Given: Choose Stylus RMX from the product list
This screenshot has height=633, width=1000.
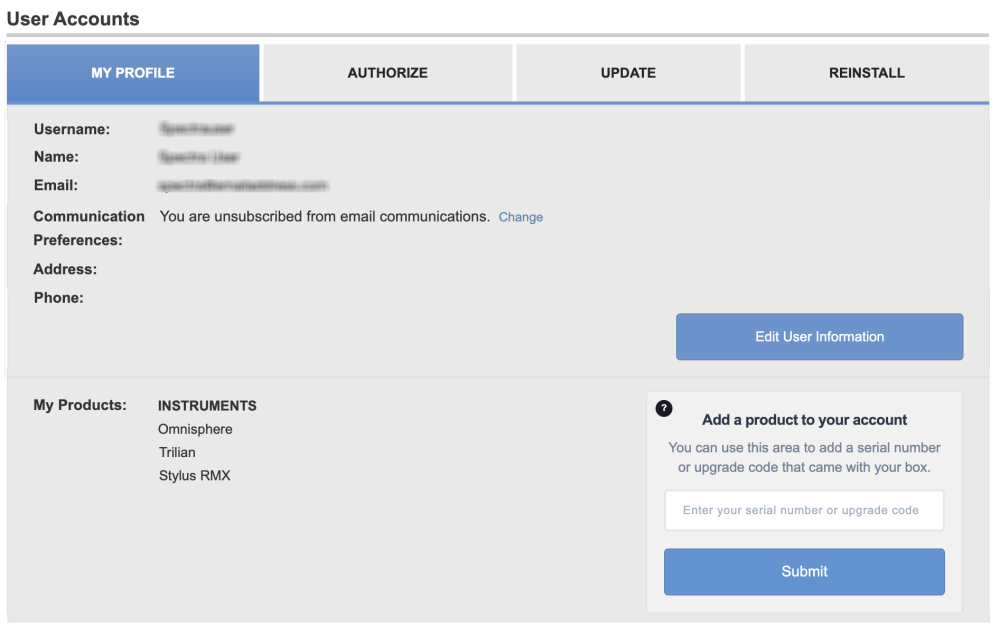Looking at the screenshot, I should (x=194, y=476).
